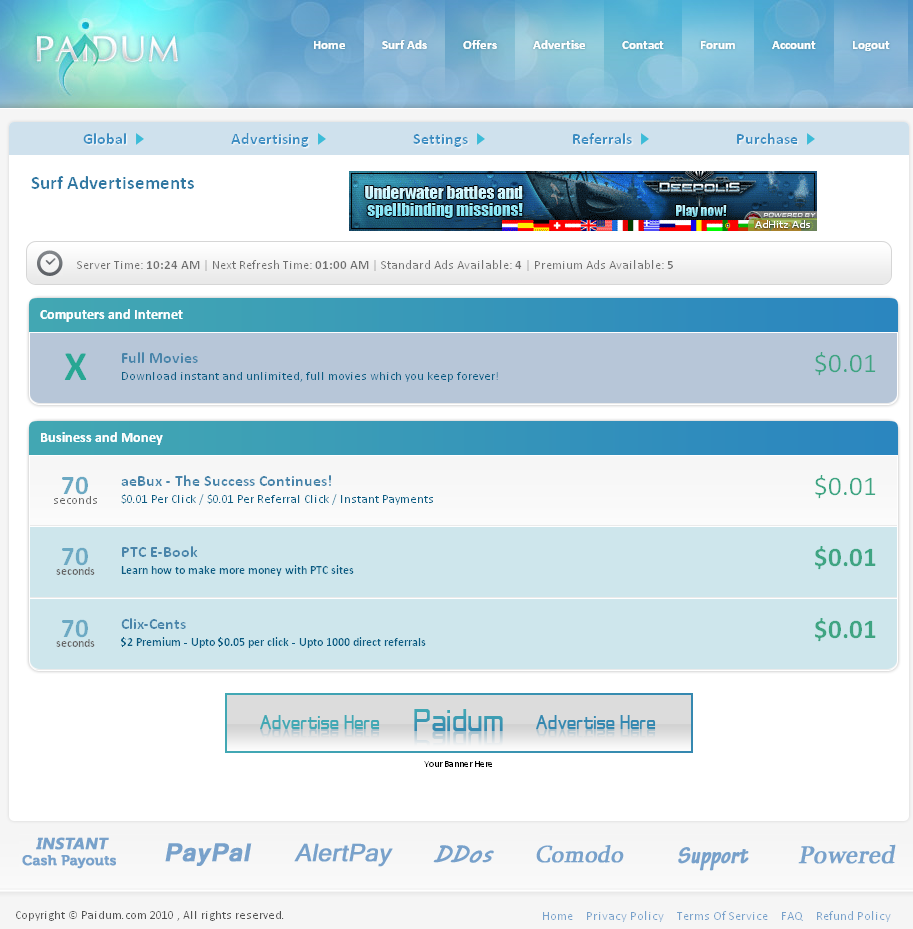Open the aeBux - The Success Continues ad

click(x=226, y=481)
